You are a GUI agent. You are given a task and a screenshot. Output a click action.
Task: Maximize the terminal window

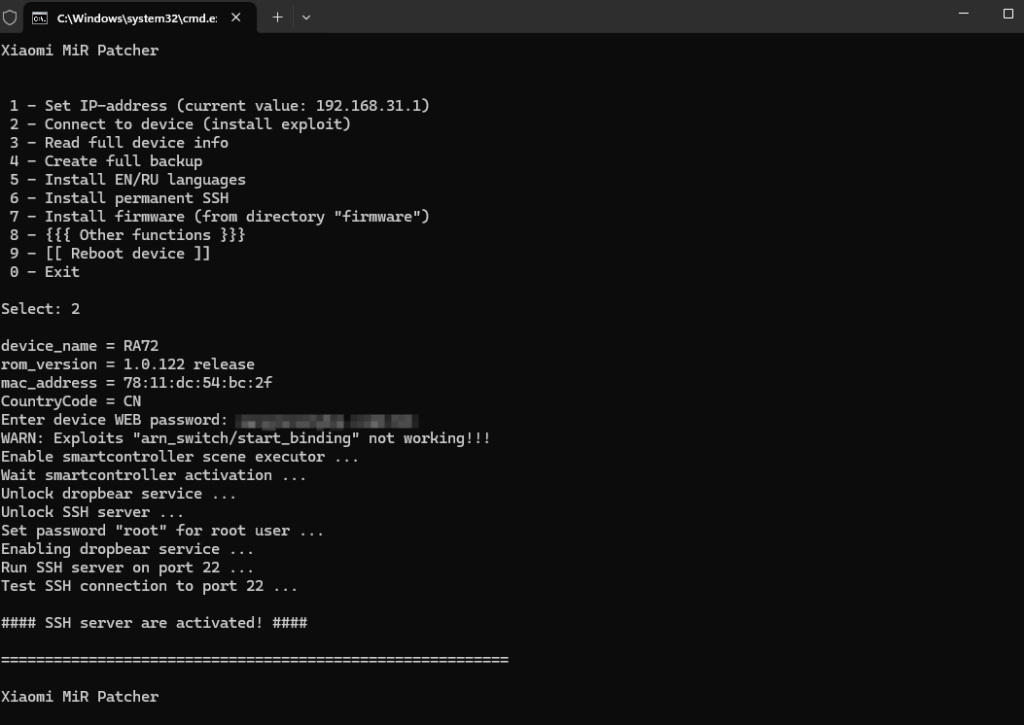pyautogui.click(x=1007, y=14)
